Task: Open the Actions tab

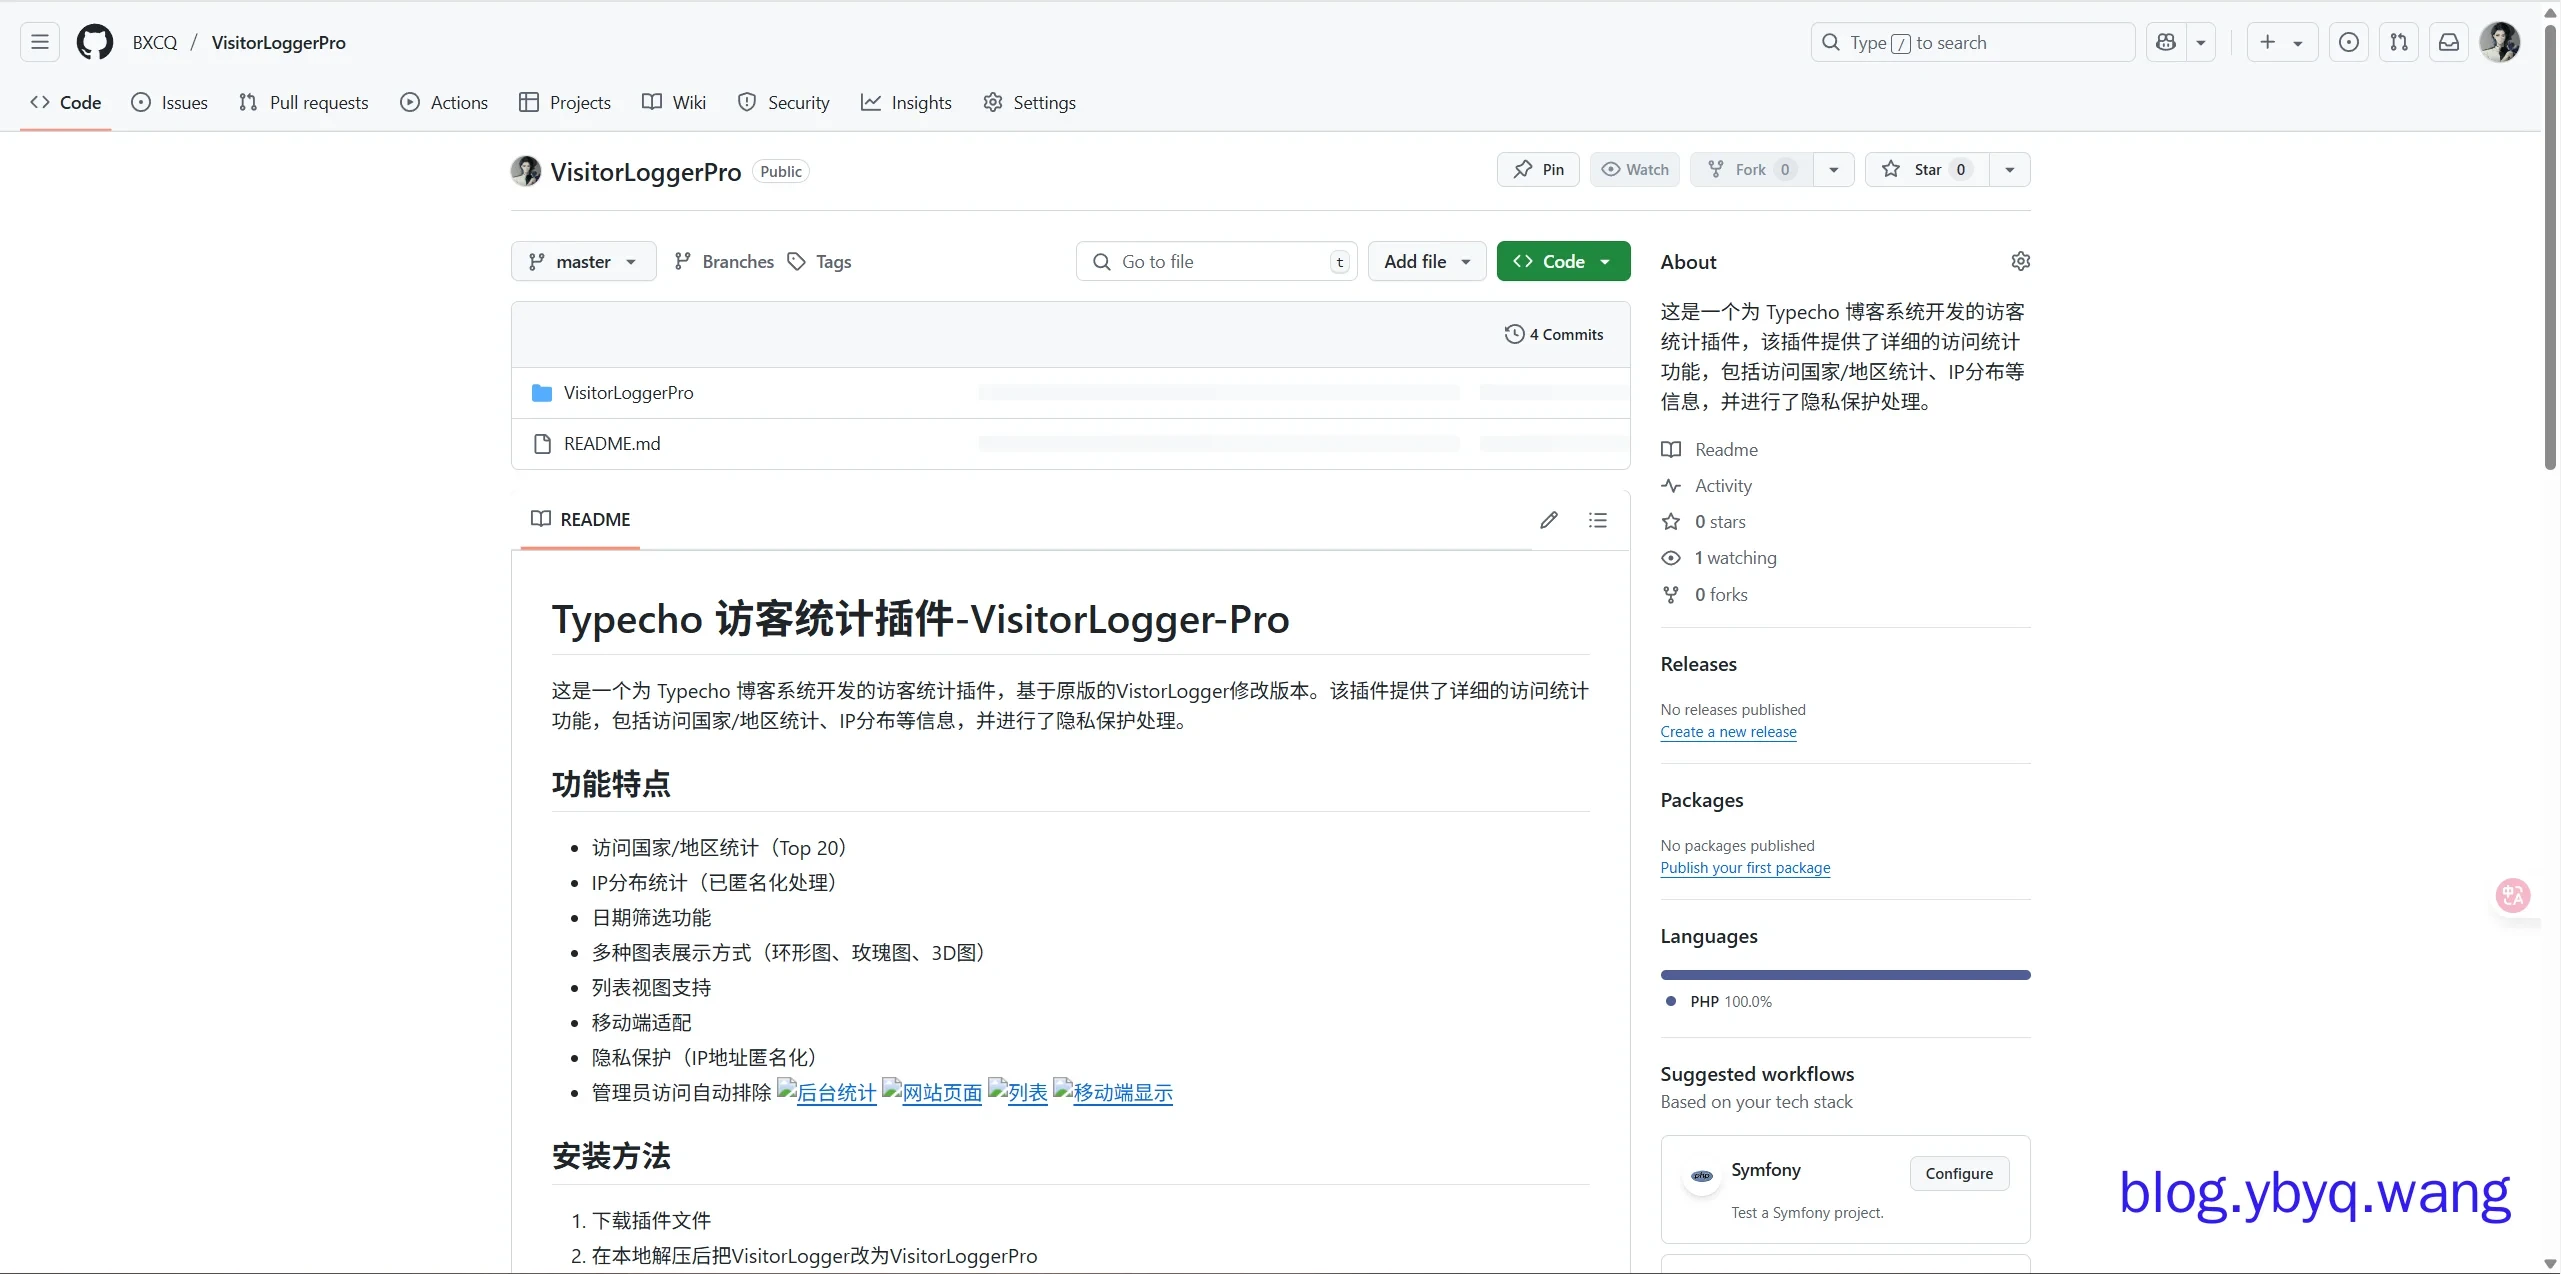Action: 444,102
